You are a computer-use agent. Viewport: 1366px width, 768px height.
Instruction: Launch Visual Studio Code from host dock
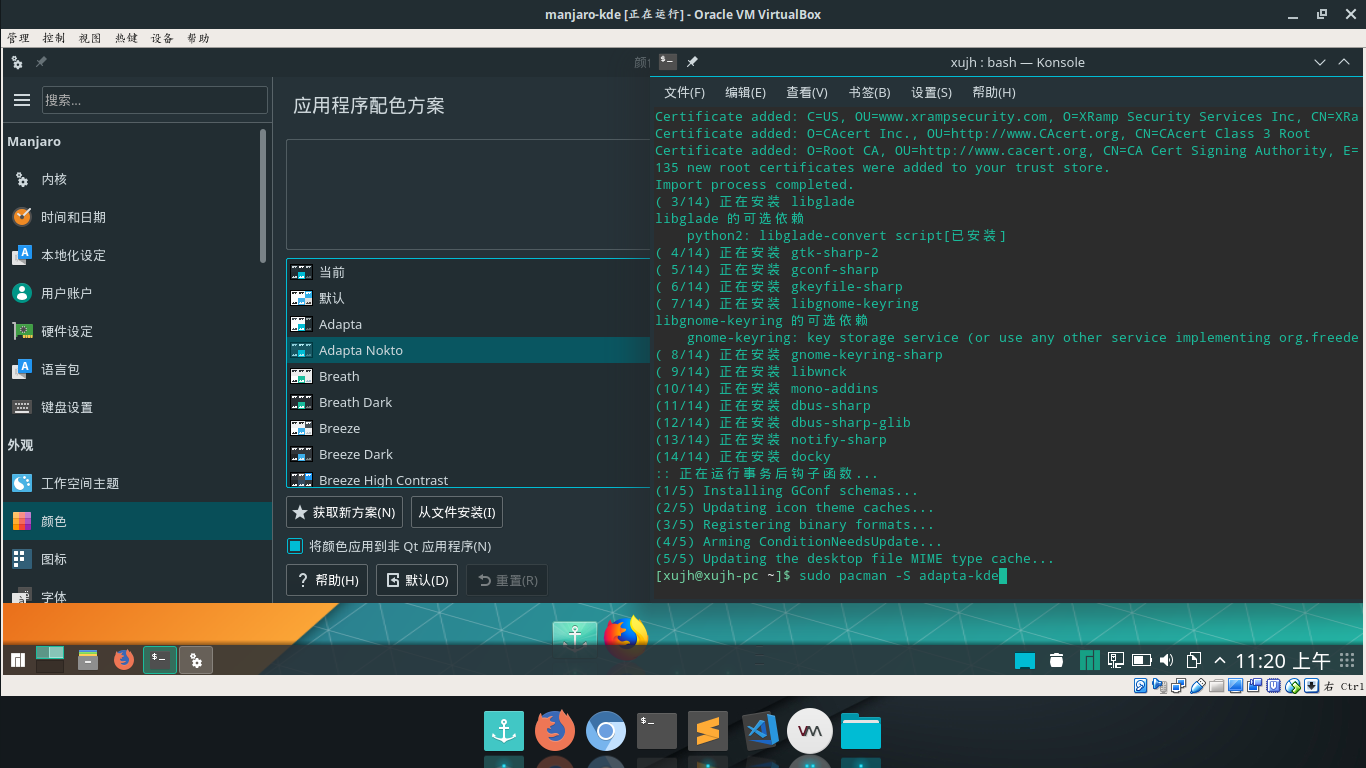pos(759,732)
